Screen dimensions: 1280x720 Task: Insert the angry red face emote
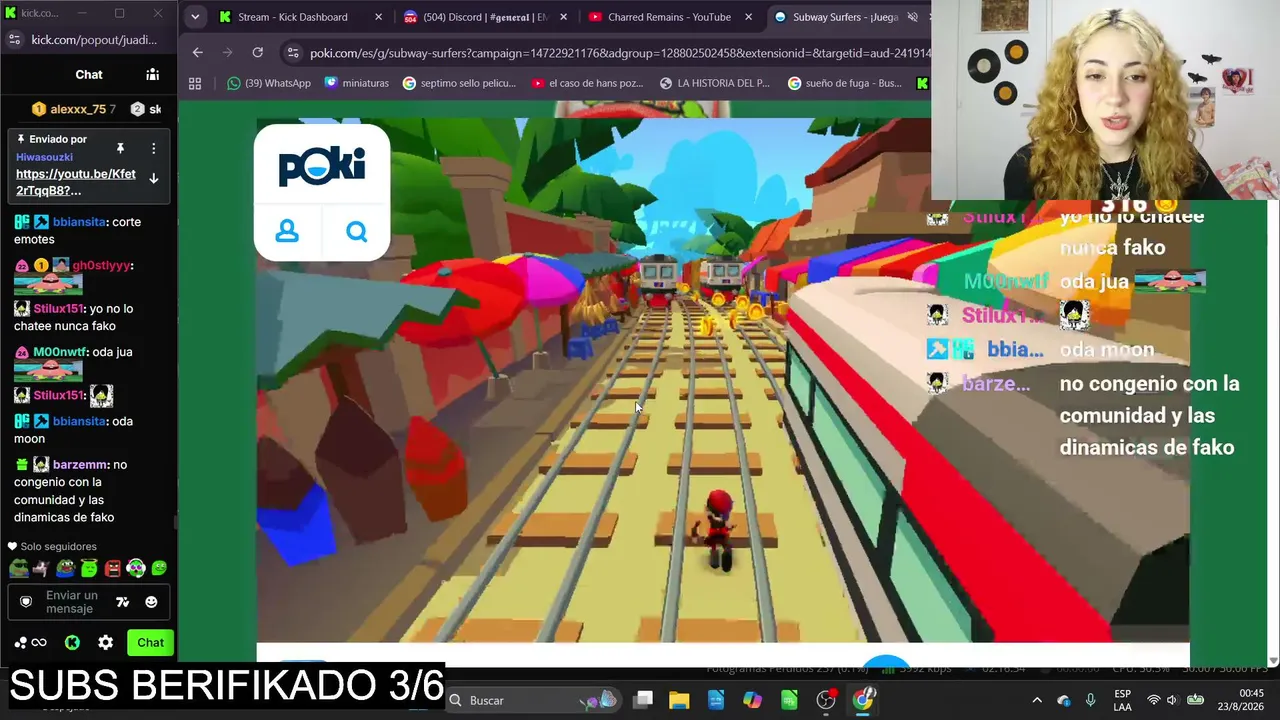point(112,568)
